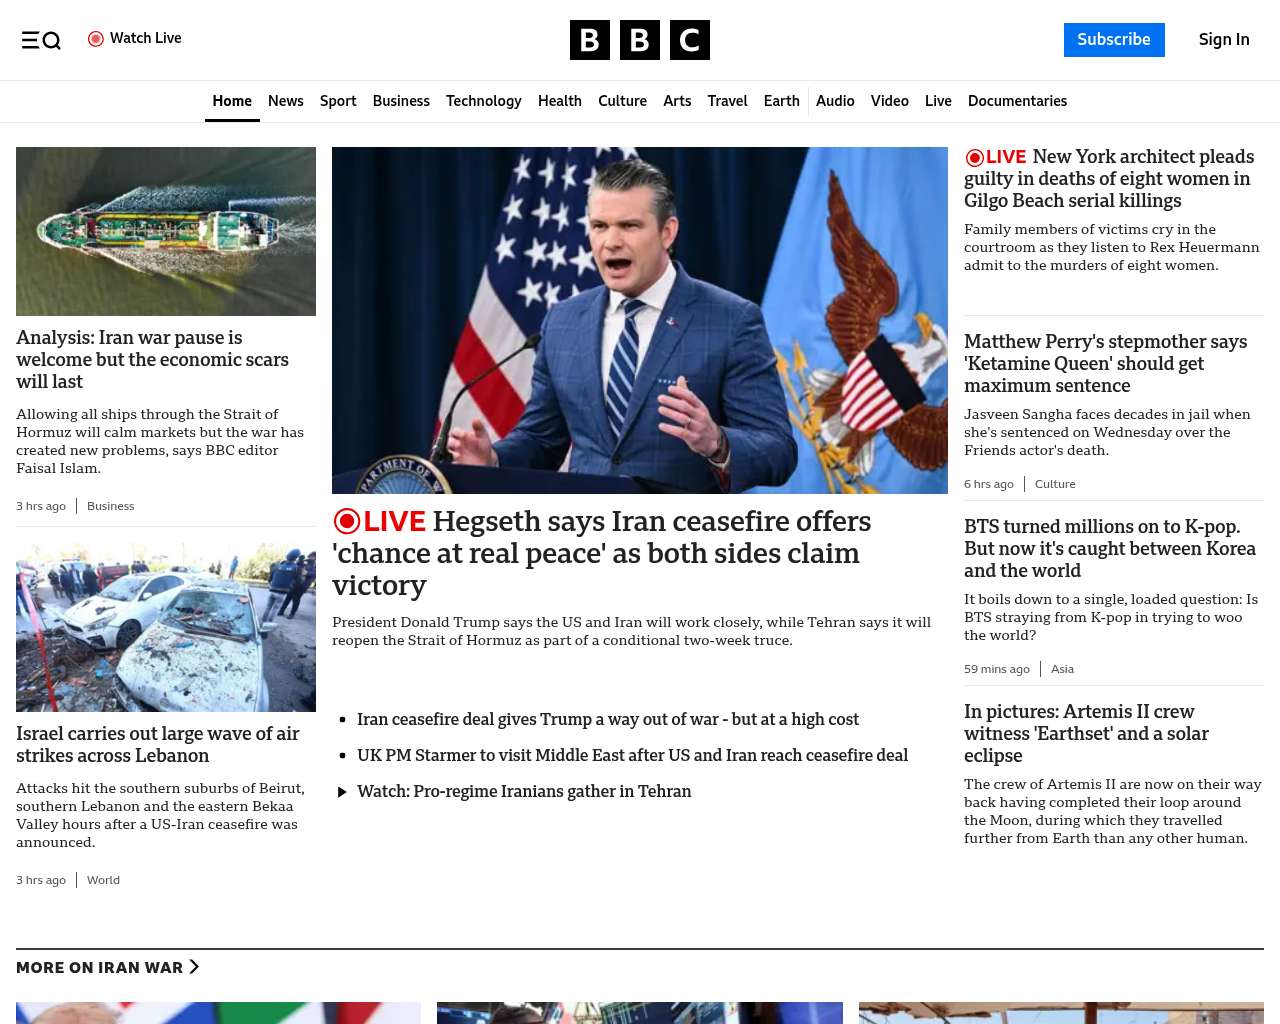Expand More on Iran War chevron

(x=194, y=967)
